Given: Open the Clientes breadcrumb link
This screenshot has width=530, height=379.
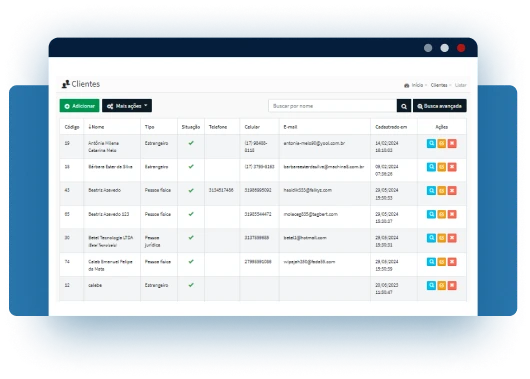Looking at the screenshot, I should tap(439, 85).
